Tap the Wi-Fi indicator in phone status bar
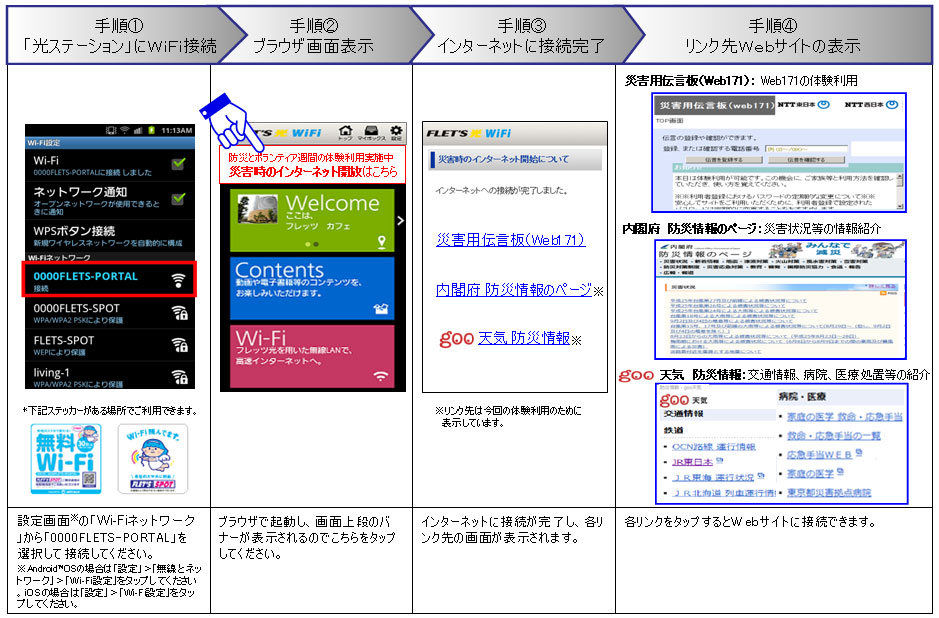939x618 pixels. click(x=125, y=130)
